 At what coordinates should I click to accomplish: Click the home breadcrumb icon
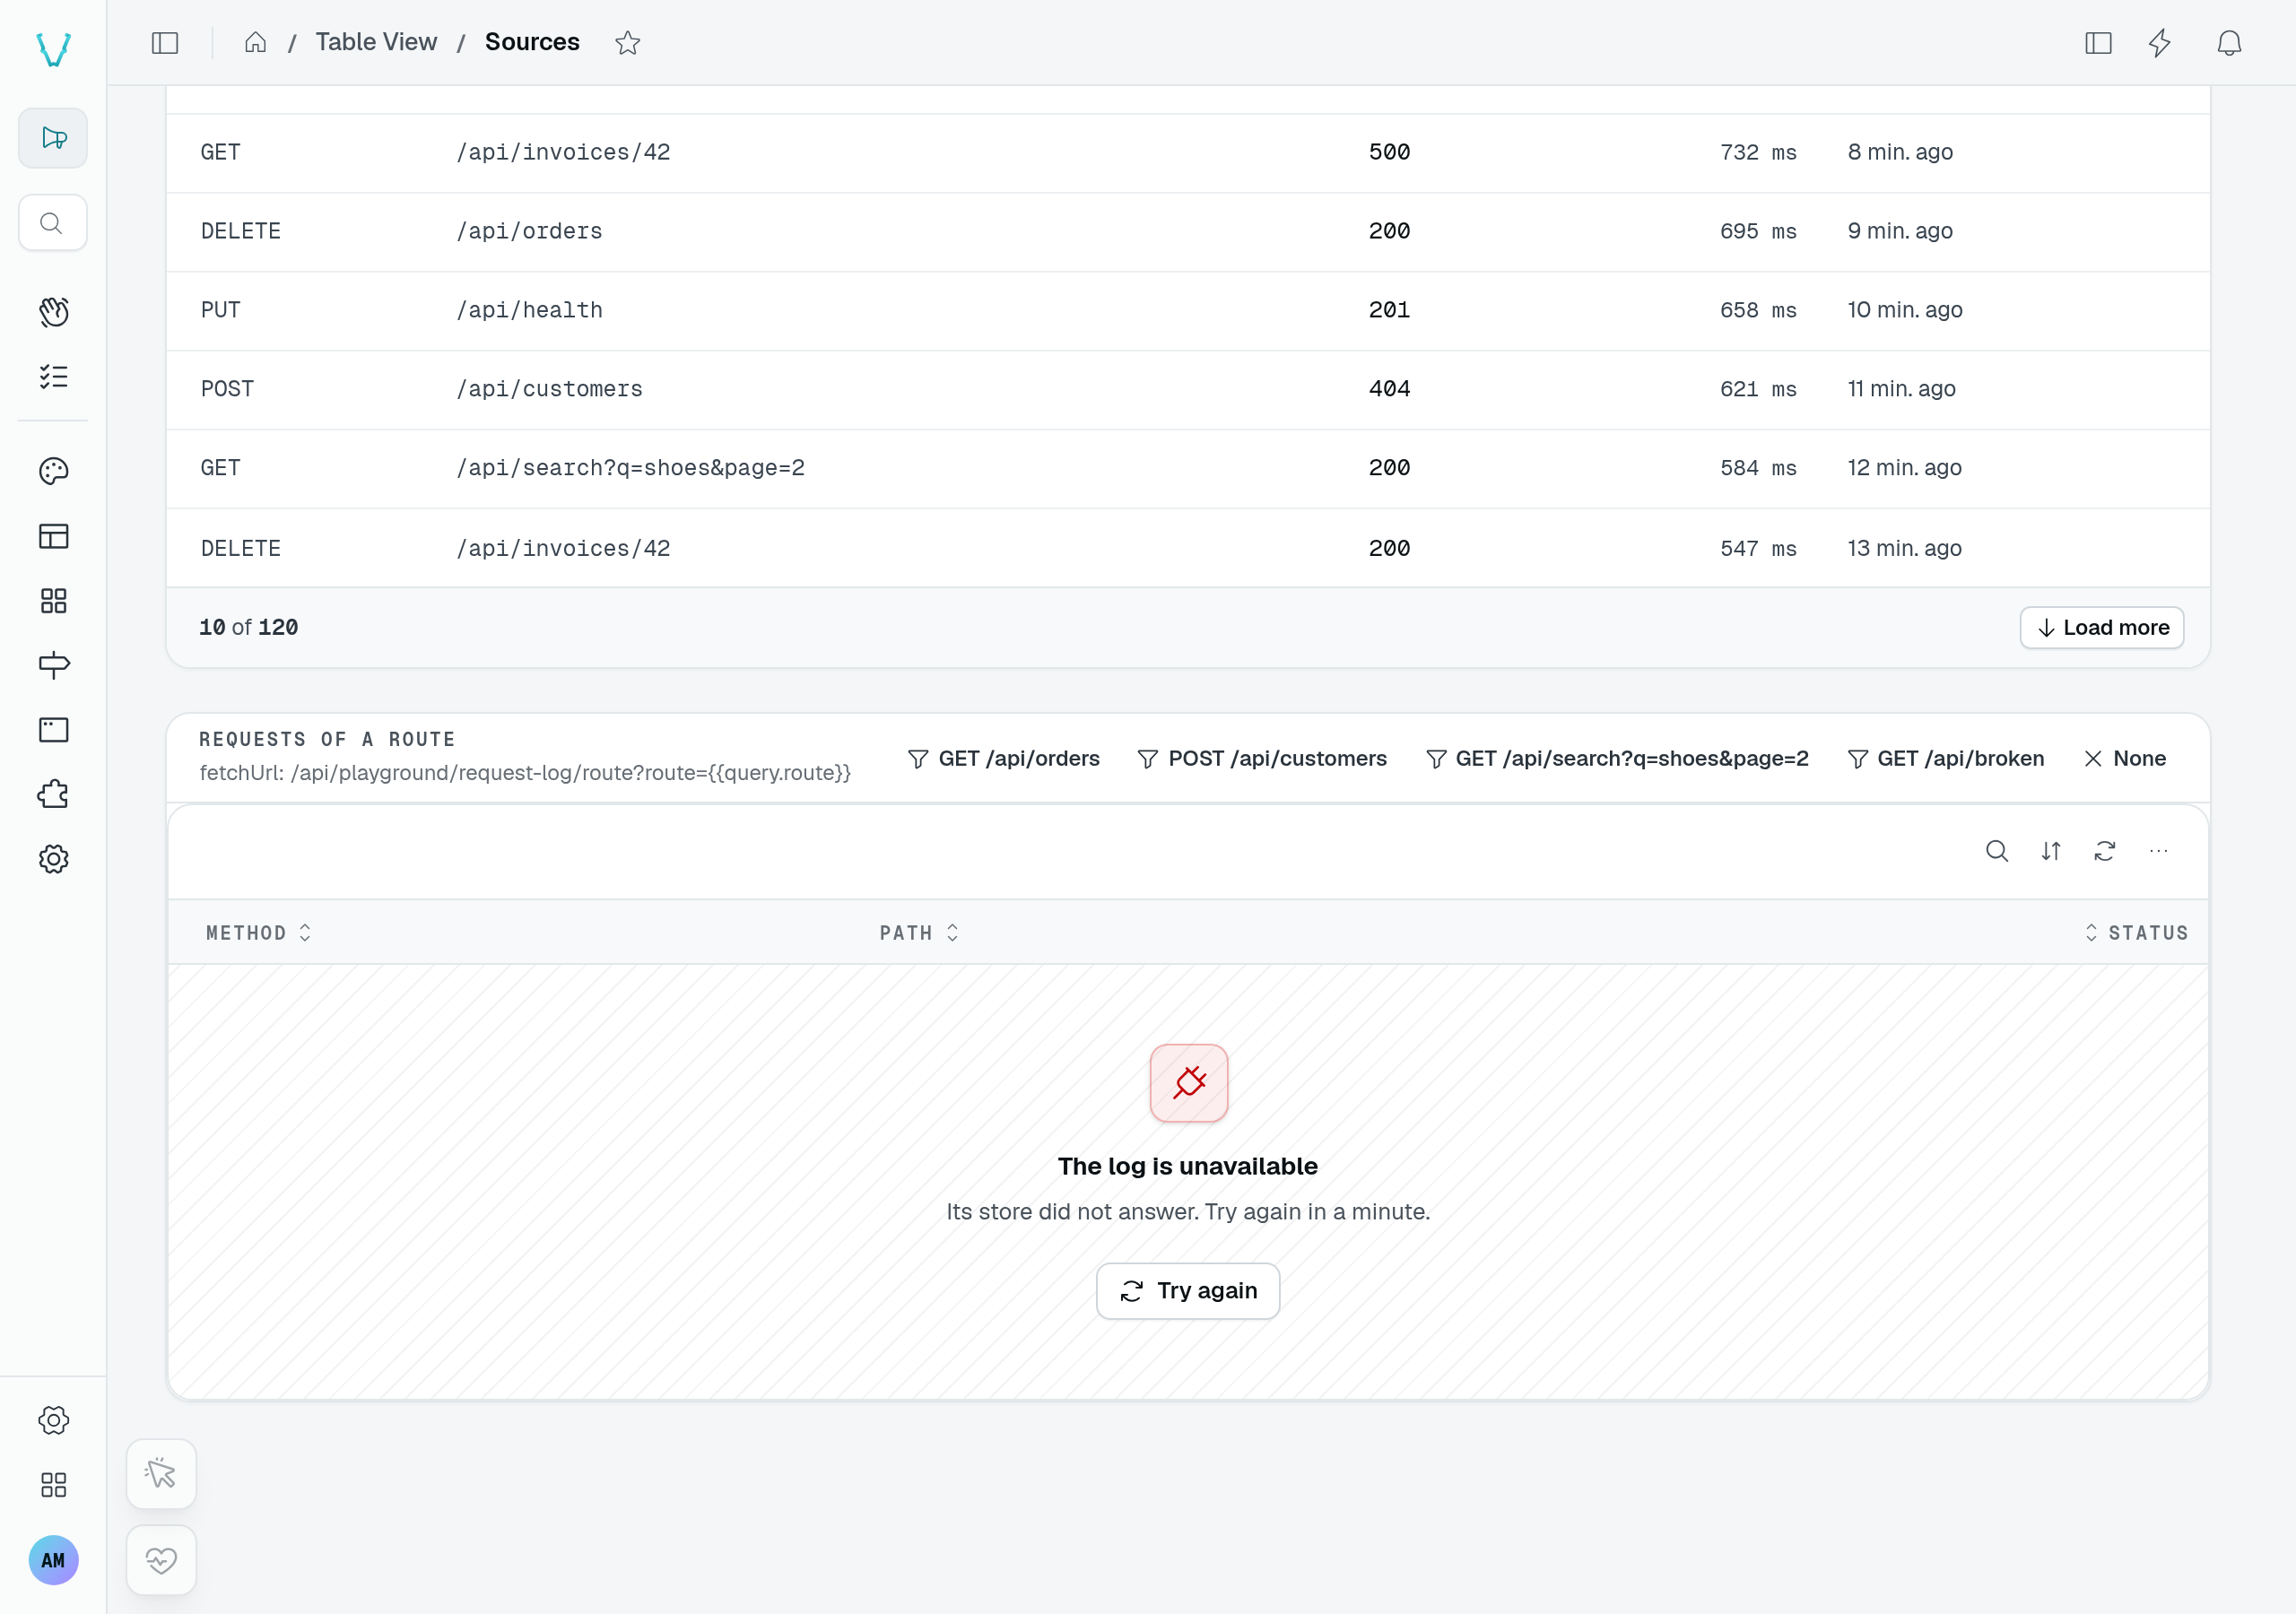click(255, 42)
